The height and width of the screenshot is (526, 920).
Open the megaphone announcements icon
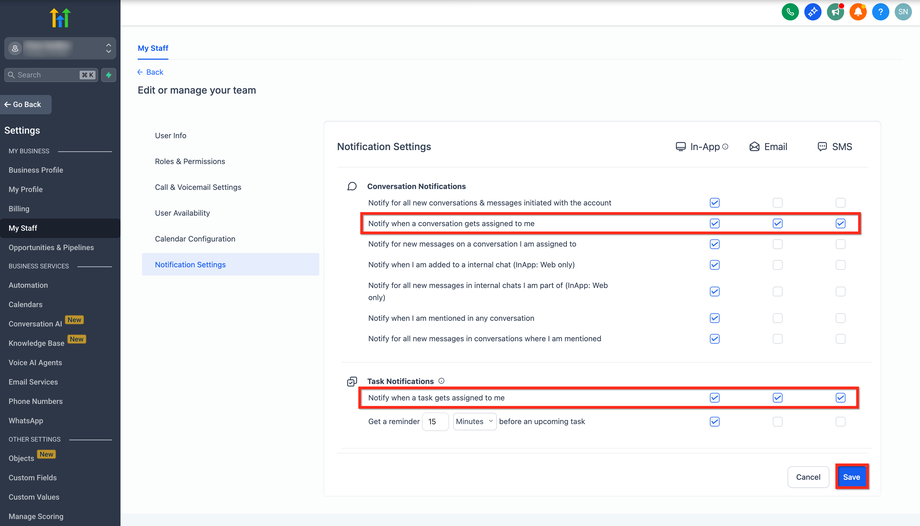836,12
